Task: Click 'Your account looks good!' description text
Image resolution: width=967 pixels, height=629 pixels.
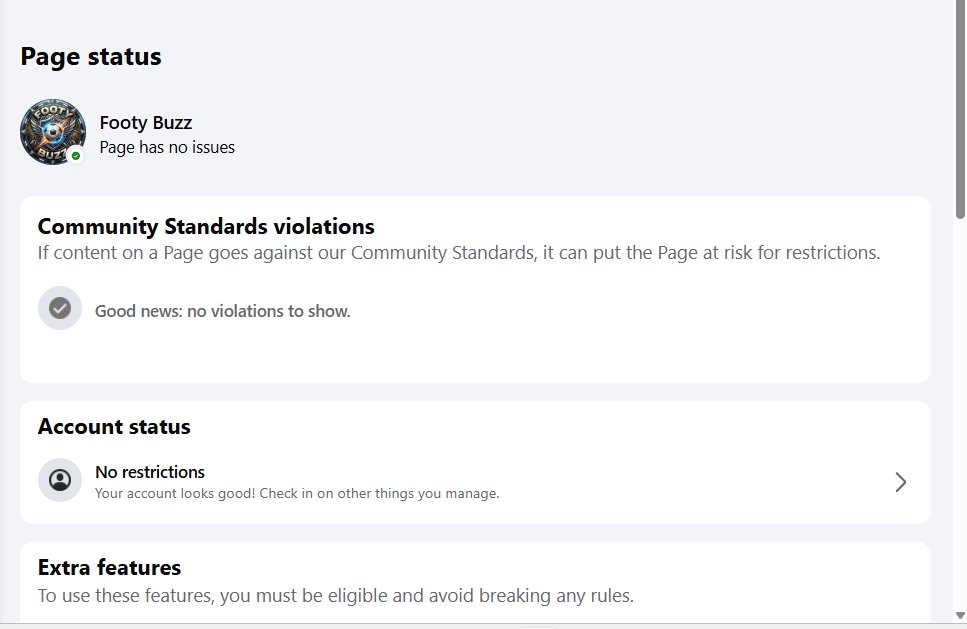Action: 297,493
